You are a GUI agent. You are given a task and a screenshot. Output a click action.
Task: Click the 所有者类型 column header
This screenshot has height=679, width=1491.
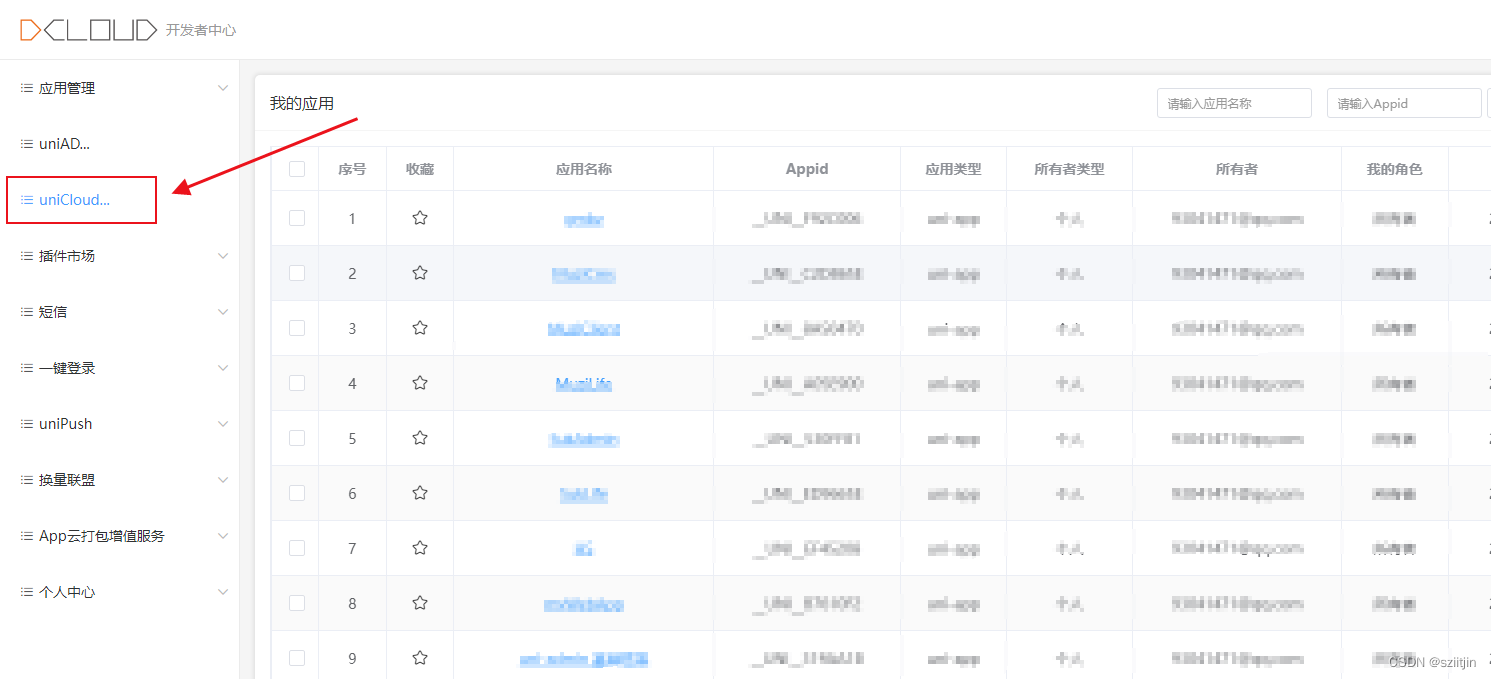(x=1069, y=169)
